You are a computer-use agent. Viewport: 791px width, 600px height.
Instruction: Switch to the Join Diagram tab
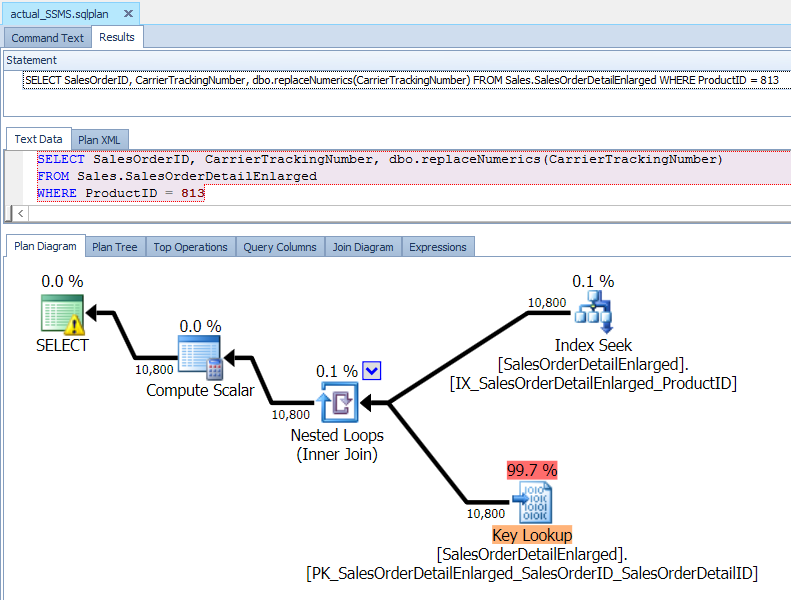pos(363,247)
